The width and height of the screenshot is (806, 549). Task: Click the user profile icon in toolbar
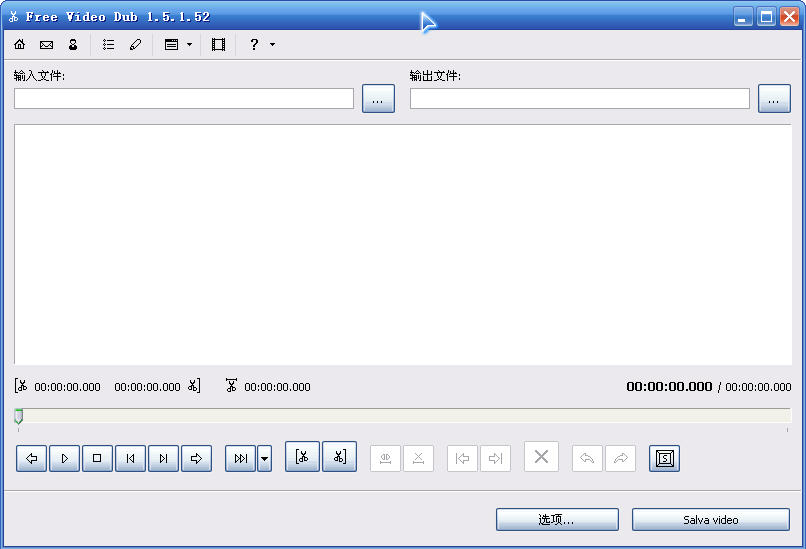73,45
